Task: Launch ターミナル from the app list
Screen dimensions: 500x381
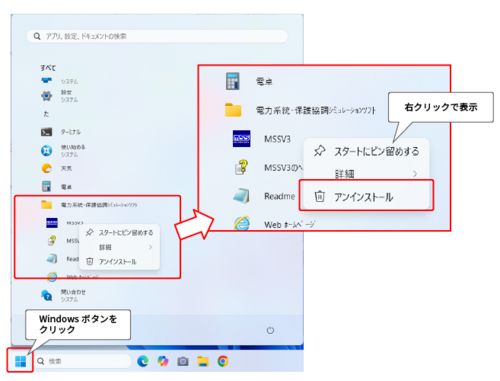Action: (x=46, y=132)
